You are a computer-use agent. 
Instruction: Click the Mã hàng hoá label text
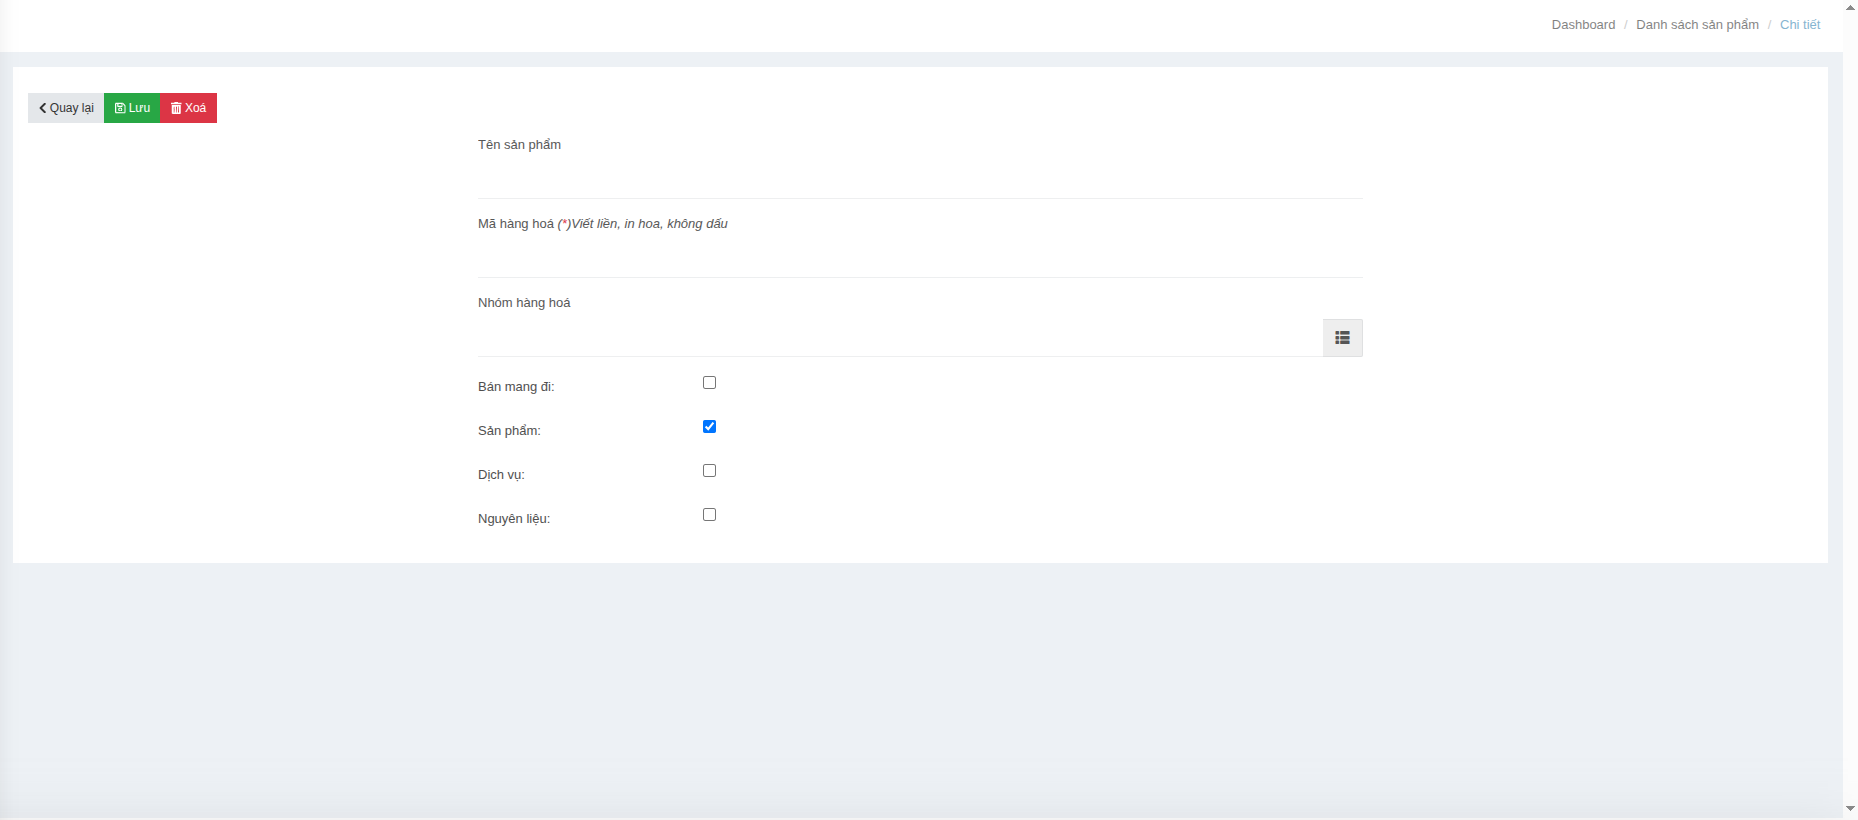click(515, 224)
